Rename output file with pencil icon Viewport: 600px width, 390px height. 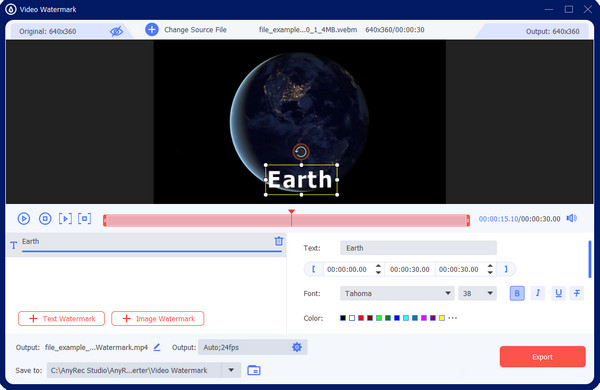coord(157,347)
